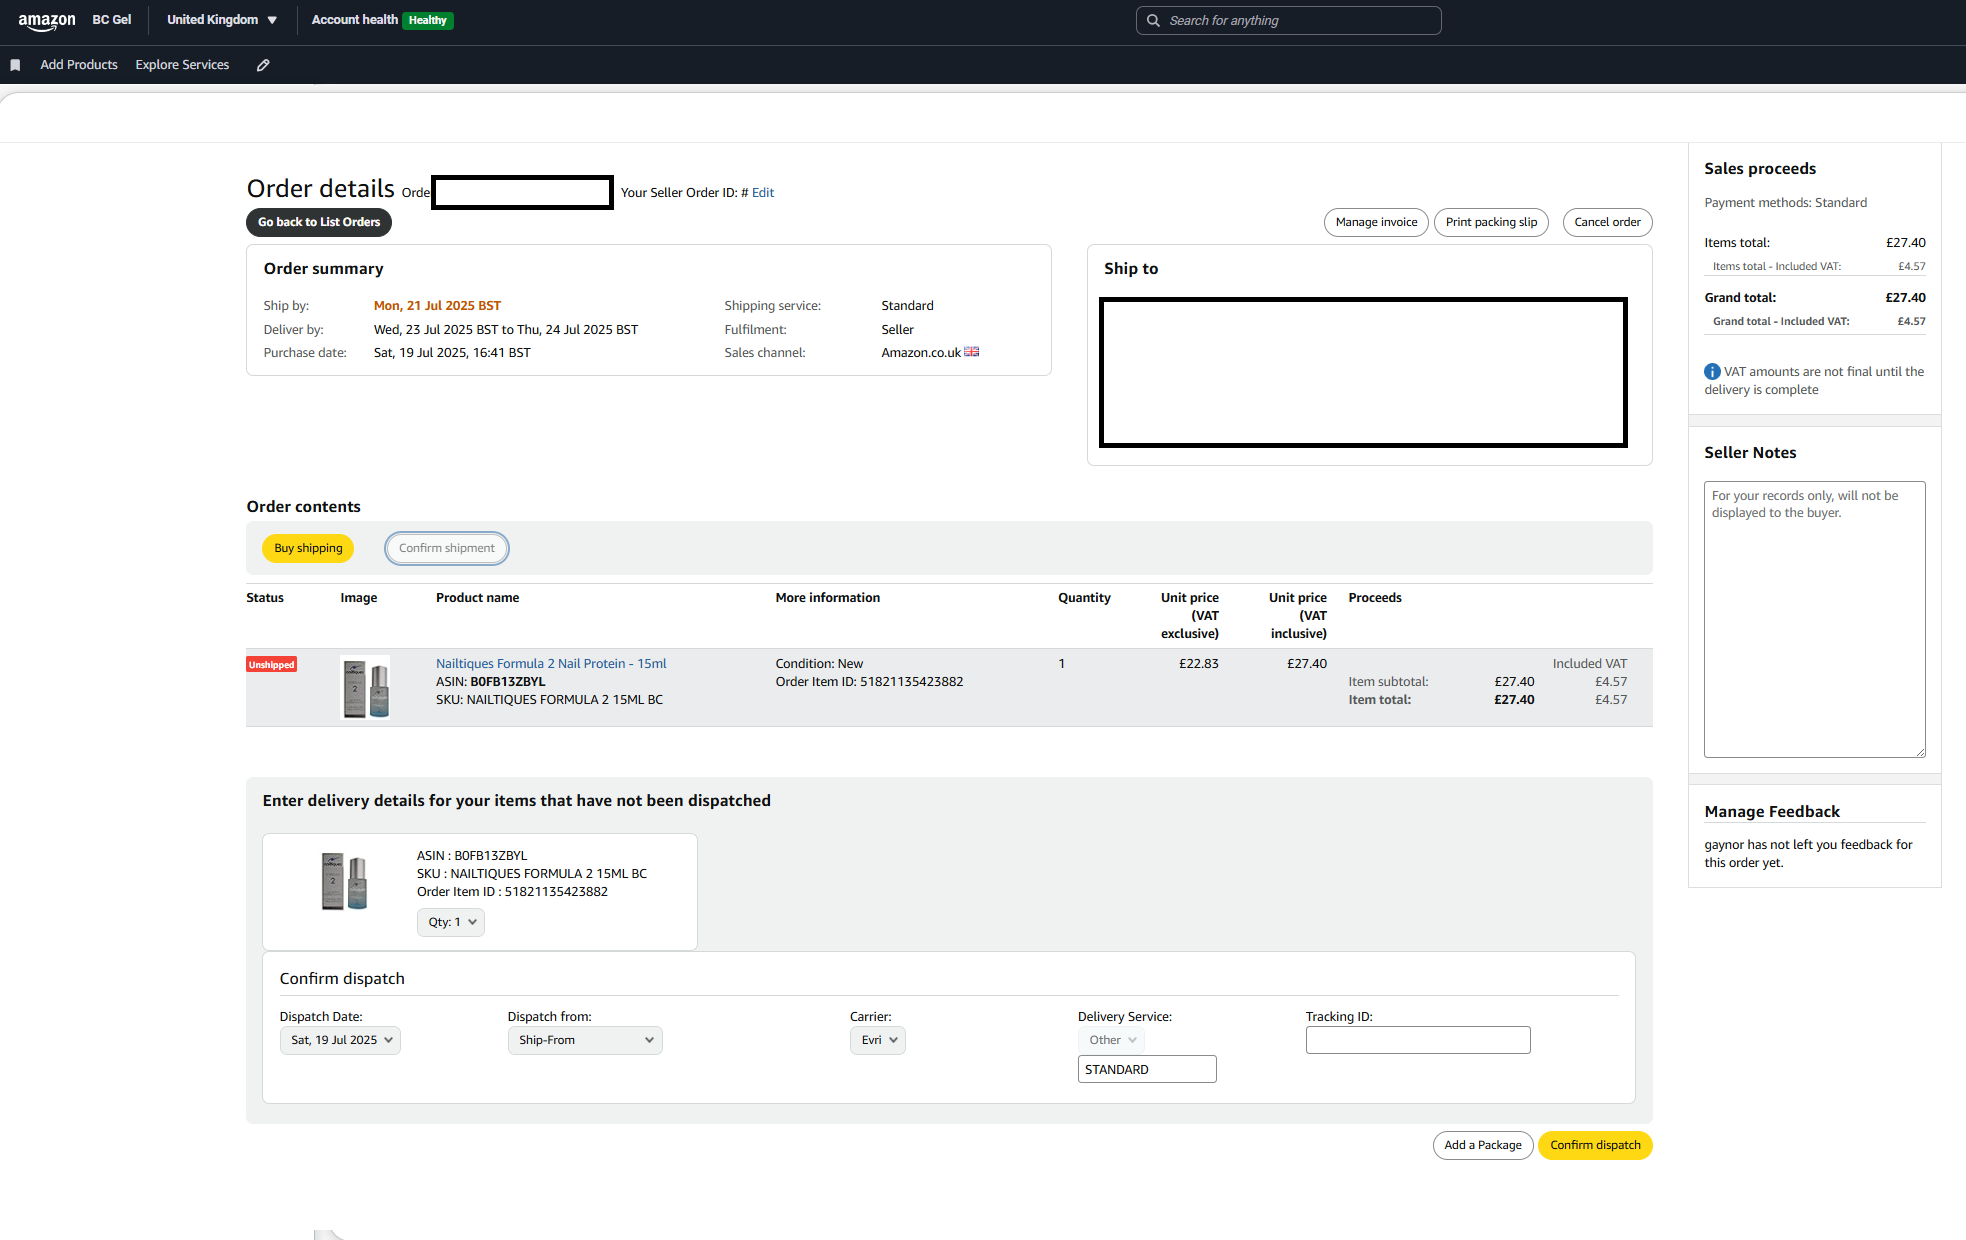Click Amazon.co.uk sales channel text
The width and height of the screenshot is (1966, 1240).
click(x=921, y=353)
